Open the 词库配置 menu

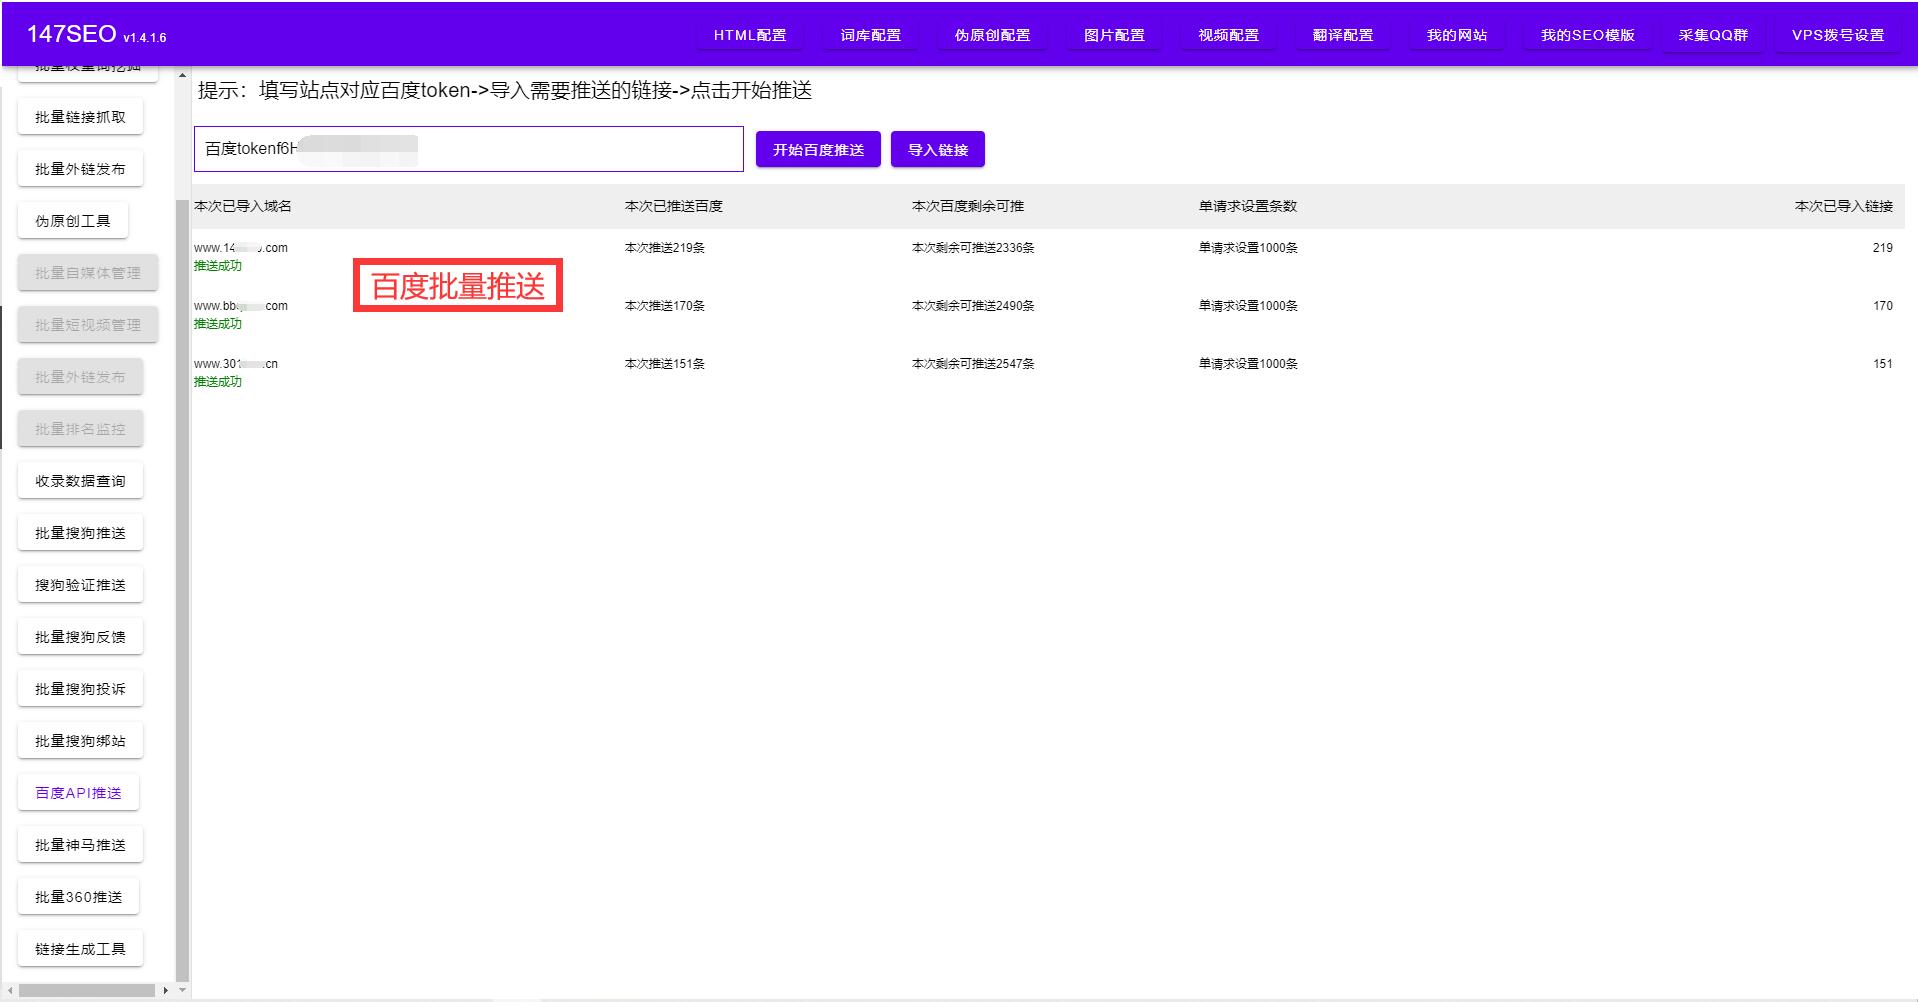tap(869, 35)
